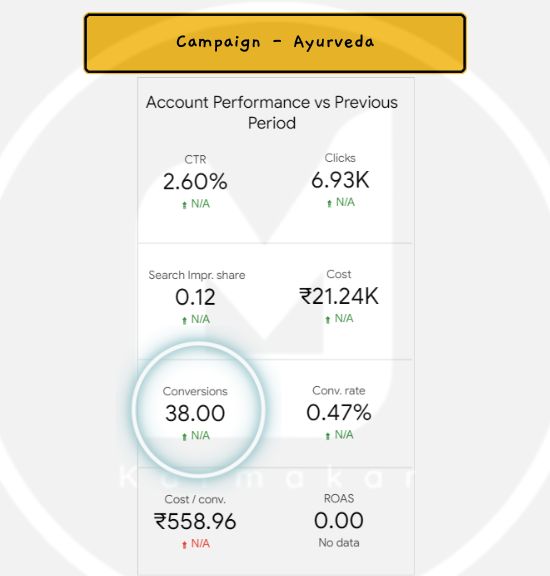The image size is (550, 576).
Task: Click the up arrow under Conv. rate
Action: [328, 436]
